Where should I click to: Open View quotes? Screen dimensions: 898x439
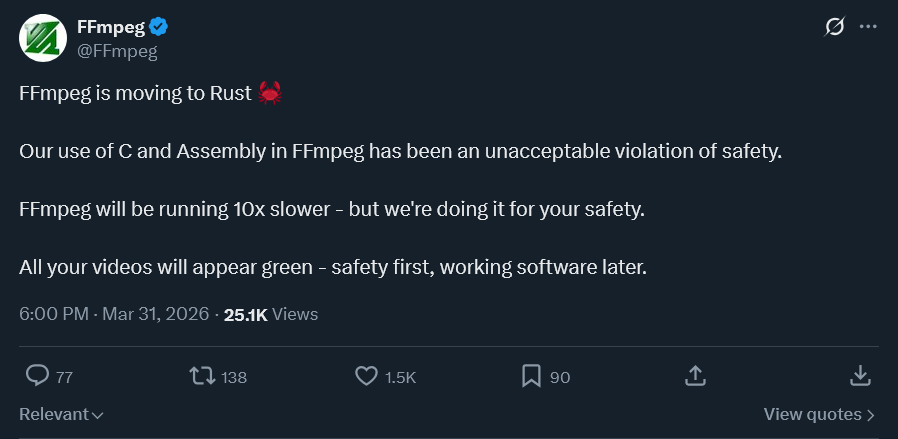(819, 414)
